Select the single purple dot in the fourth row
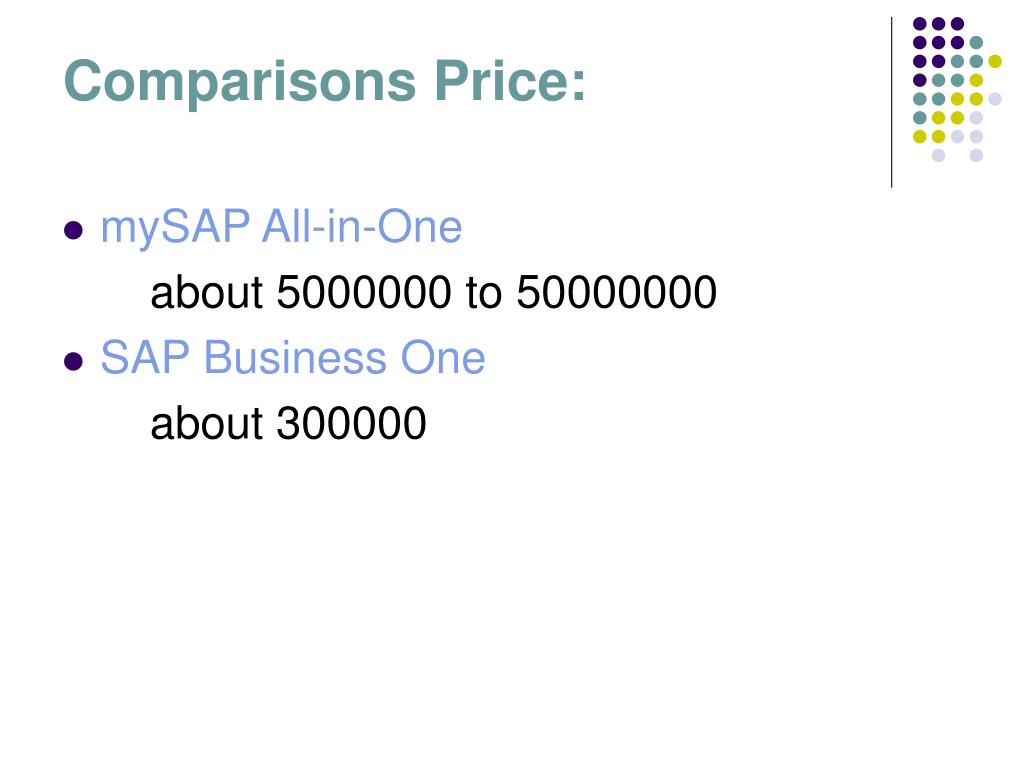Screen dimensions: 1024x768 pyautogui.click(x=920, y=80)
